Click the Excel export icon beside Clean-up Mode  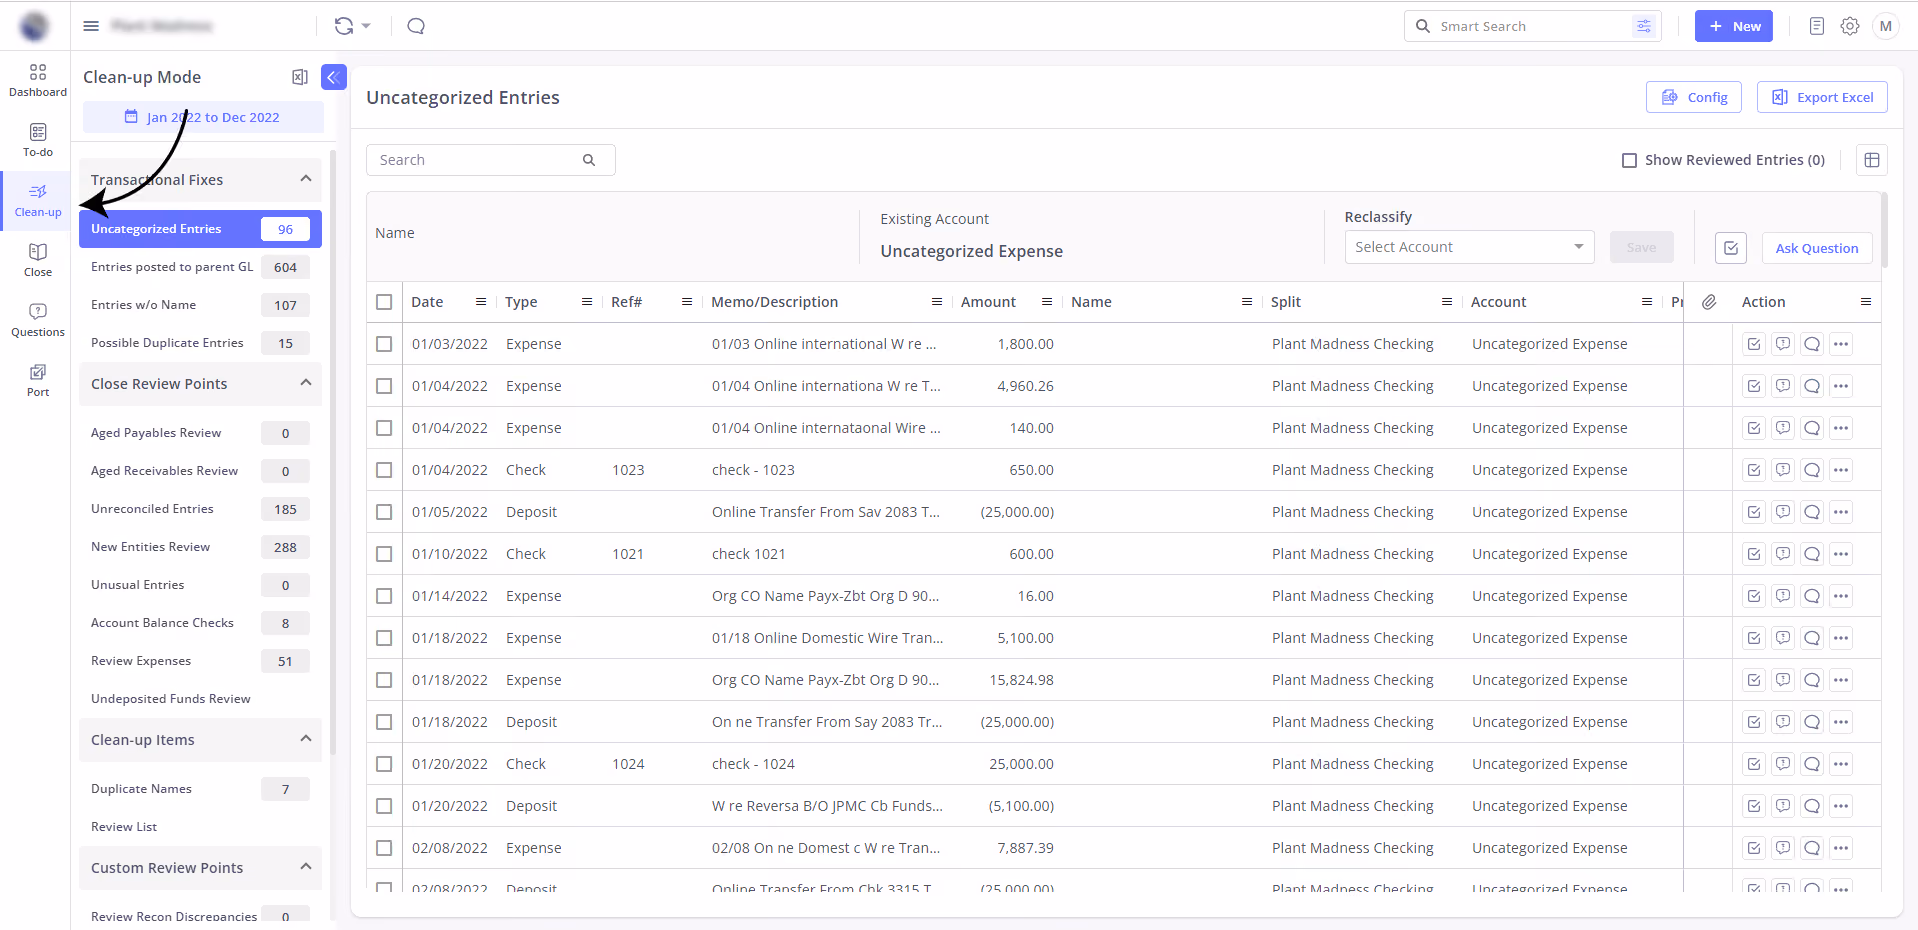click(299, 77)
